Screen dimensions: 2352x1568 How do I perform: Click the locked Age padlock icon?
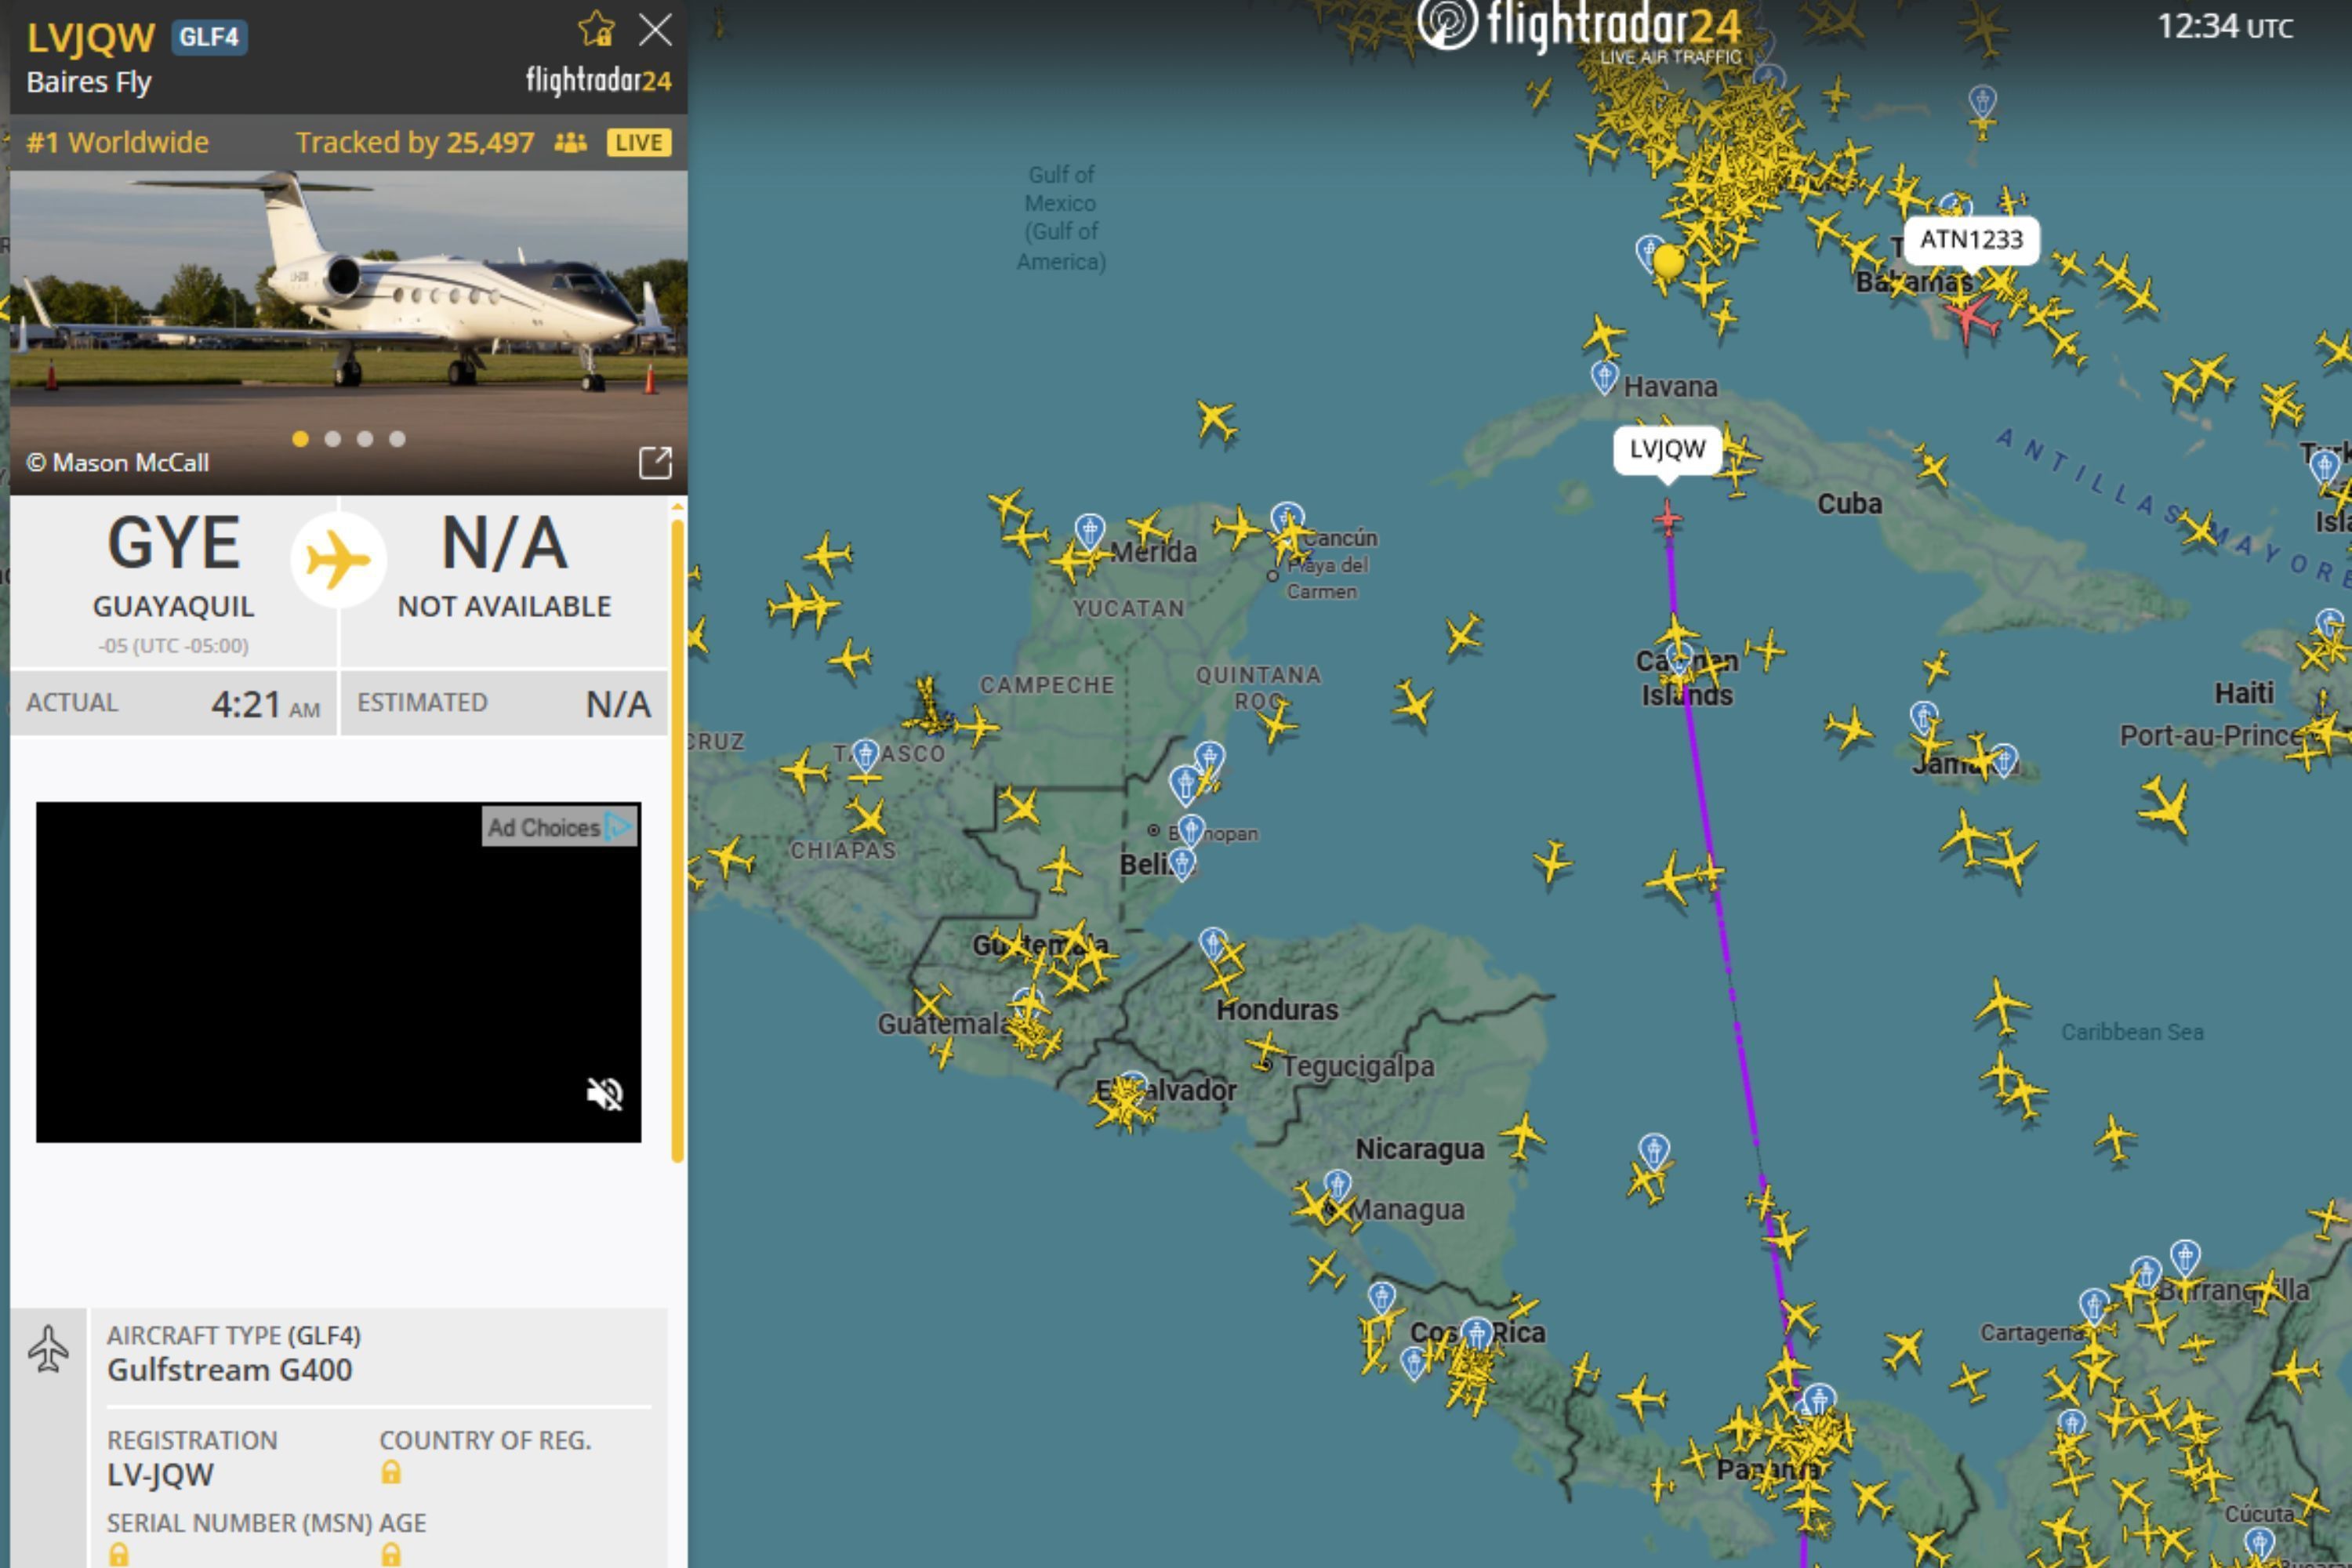point(391,1554)
